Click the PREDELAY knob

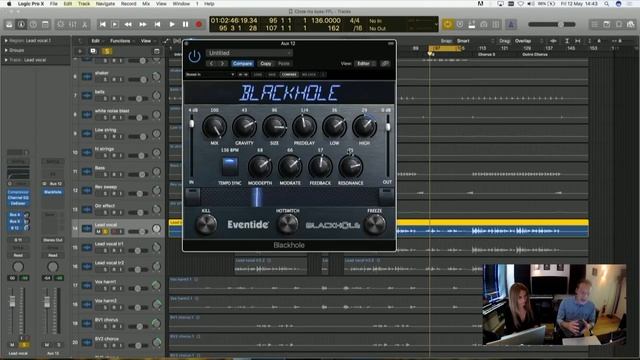tap(304, 127)
